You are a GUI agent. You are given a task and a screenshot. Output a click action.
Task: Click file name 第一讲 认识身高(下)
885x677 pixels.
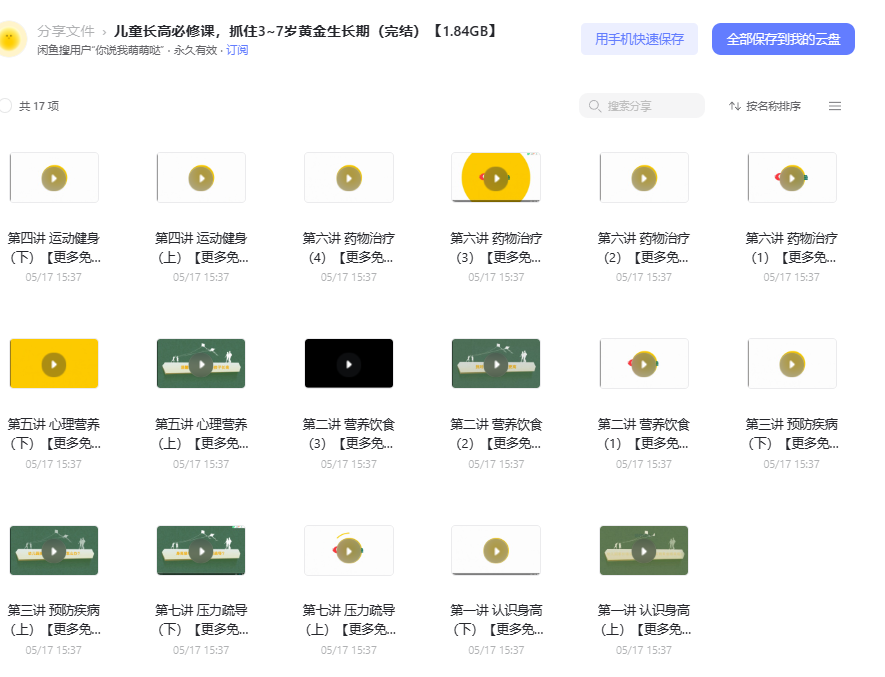pos(496,619)
